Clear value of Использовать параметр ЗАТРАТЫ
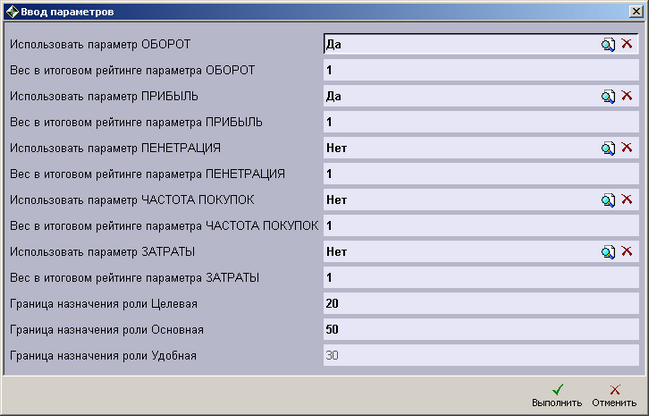 pyautogui.click(x=627, y=251)
